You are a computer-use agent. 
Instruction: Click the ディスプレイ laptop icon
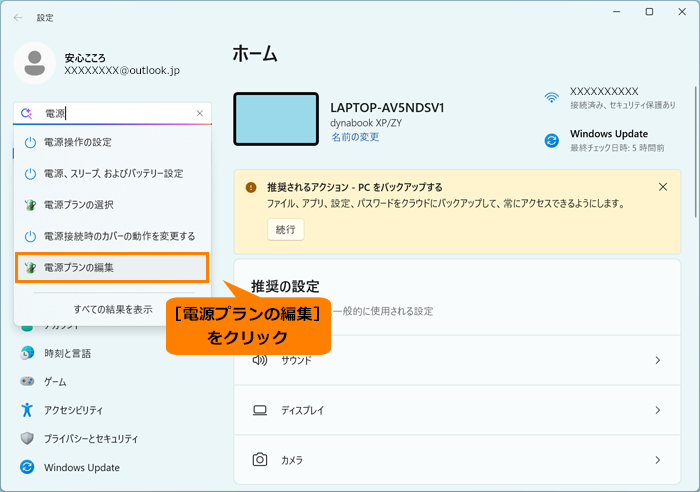click(x=260, y=410)
